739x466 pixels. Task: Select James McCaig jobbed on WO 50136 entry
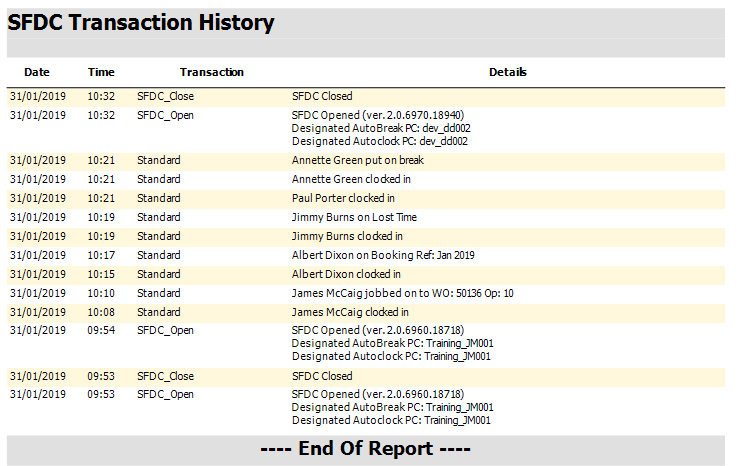[x=402, y=293]
